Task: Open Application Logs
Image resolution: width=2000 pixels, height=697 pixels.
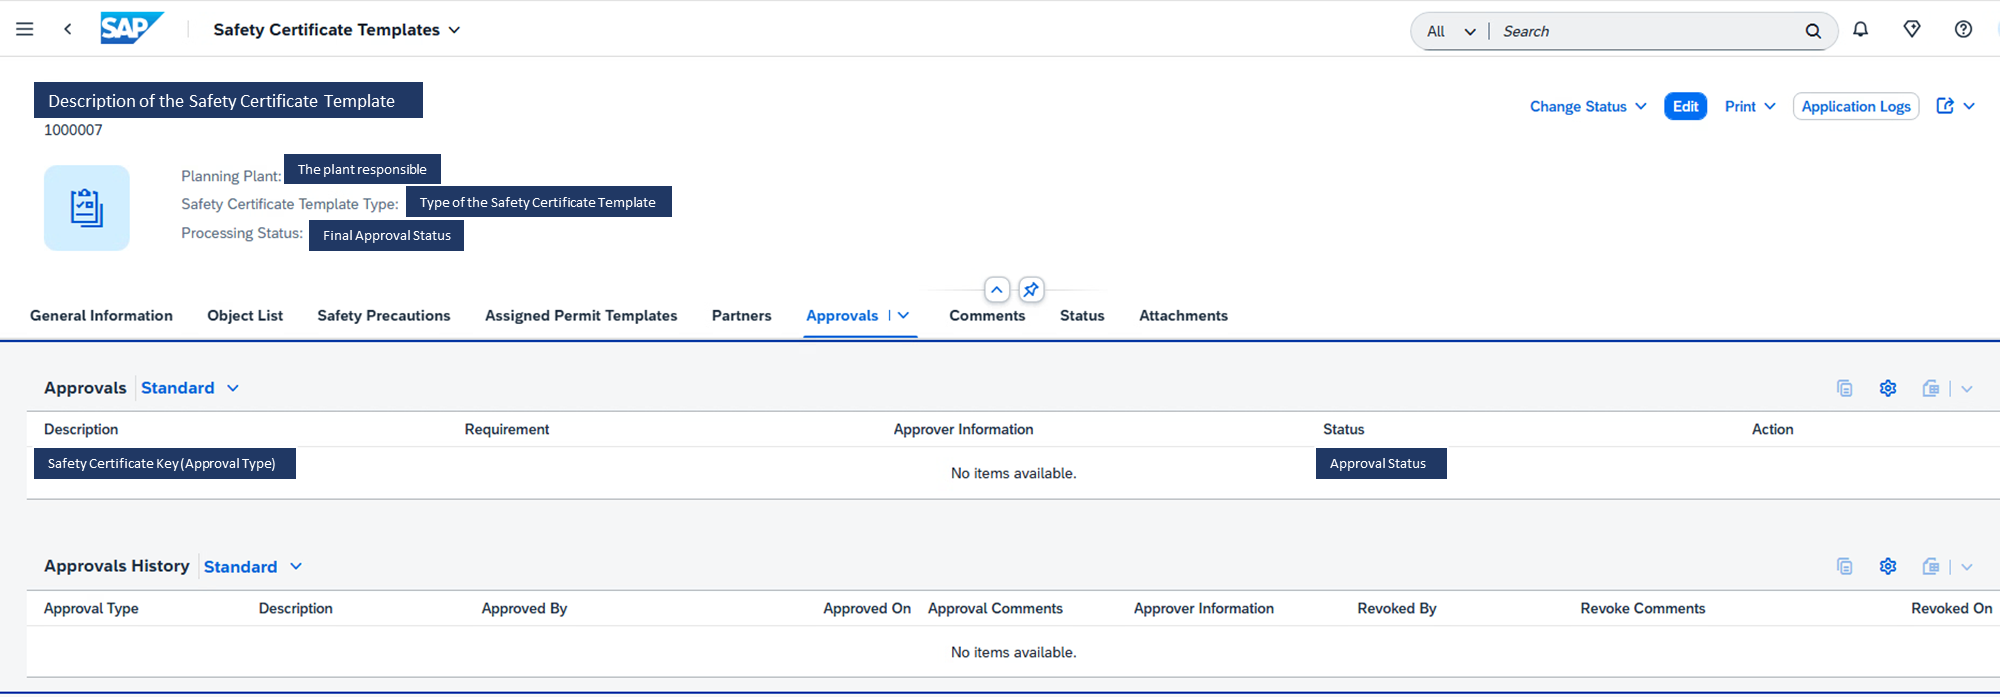Action: point(1855,107)
